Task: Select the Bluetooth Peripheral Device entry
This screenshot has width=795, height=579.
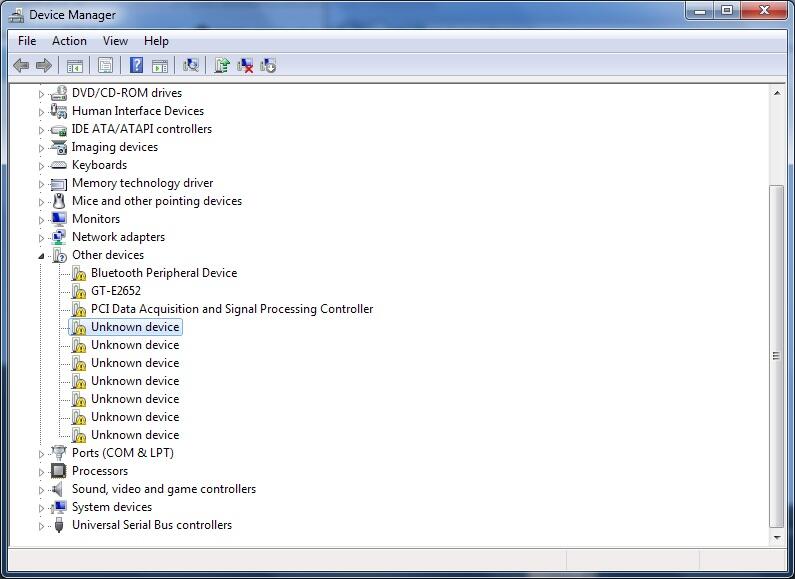Action: [163, 273]
